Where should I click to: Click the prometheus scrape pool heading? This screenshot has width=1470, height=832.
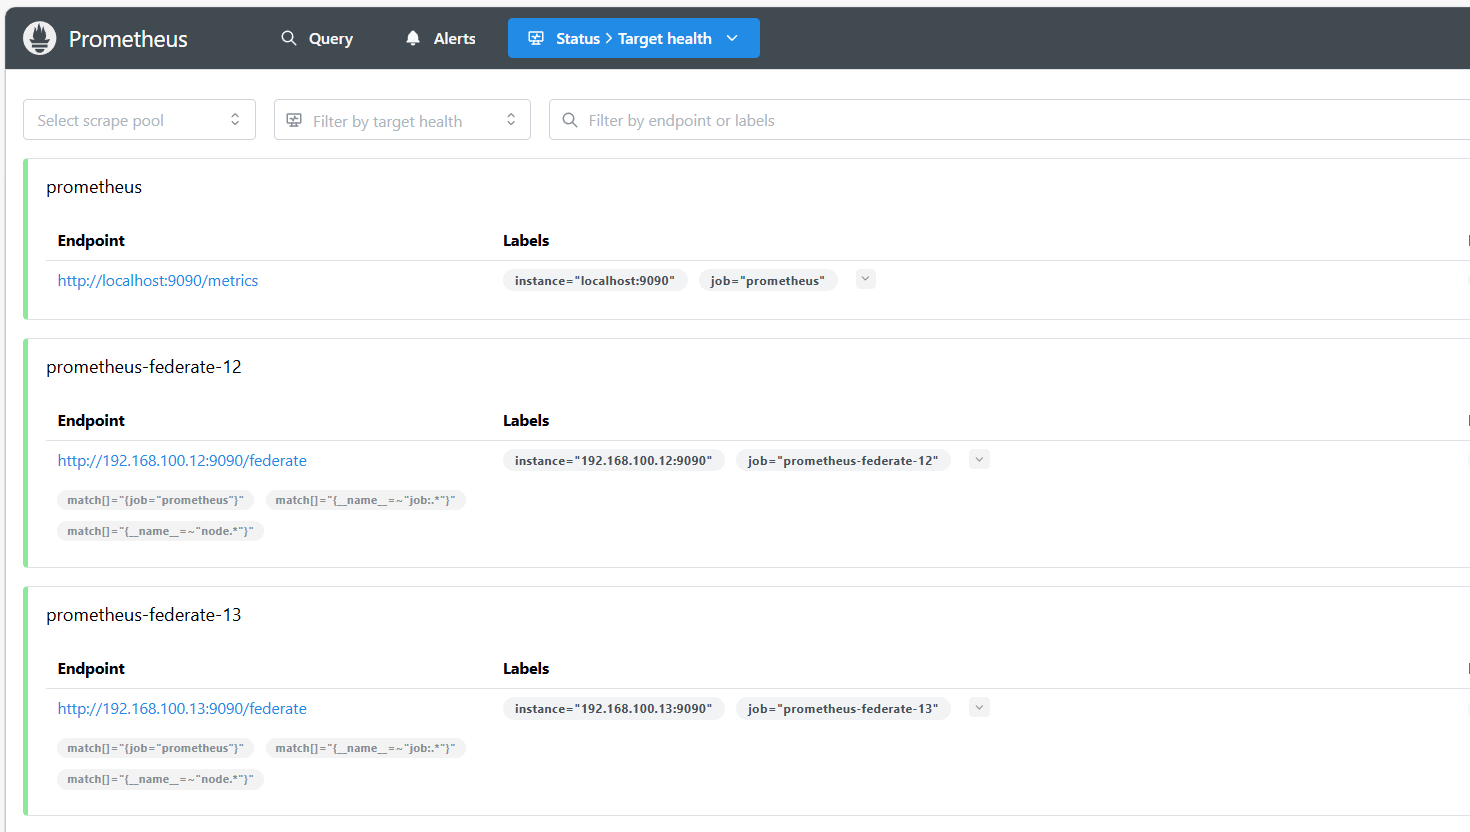[x=94, y=187]
